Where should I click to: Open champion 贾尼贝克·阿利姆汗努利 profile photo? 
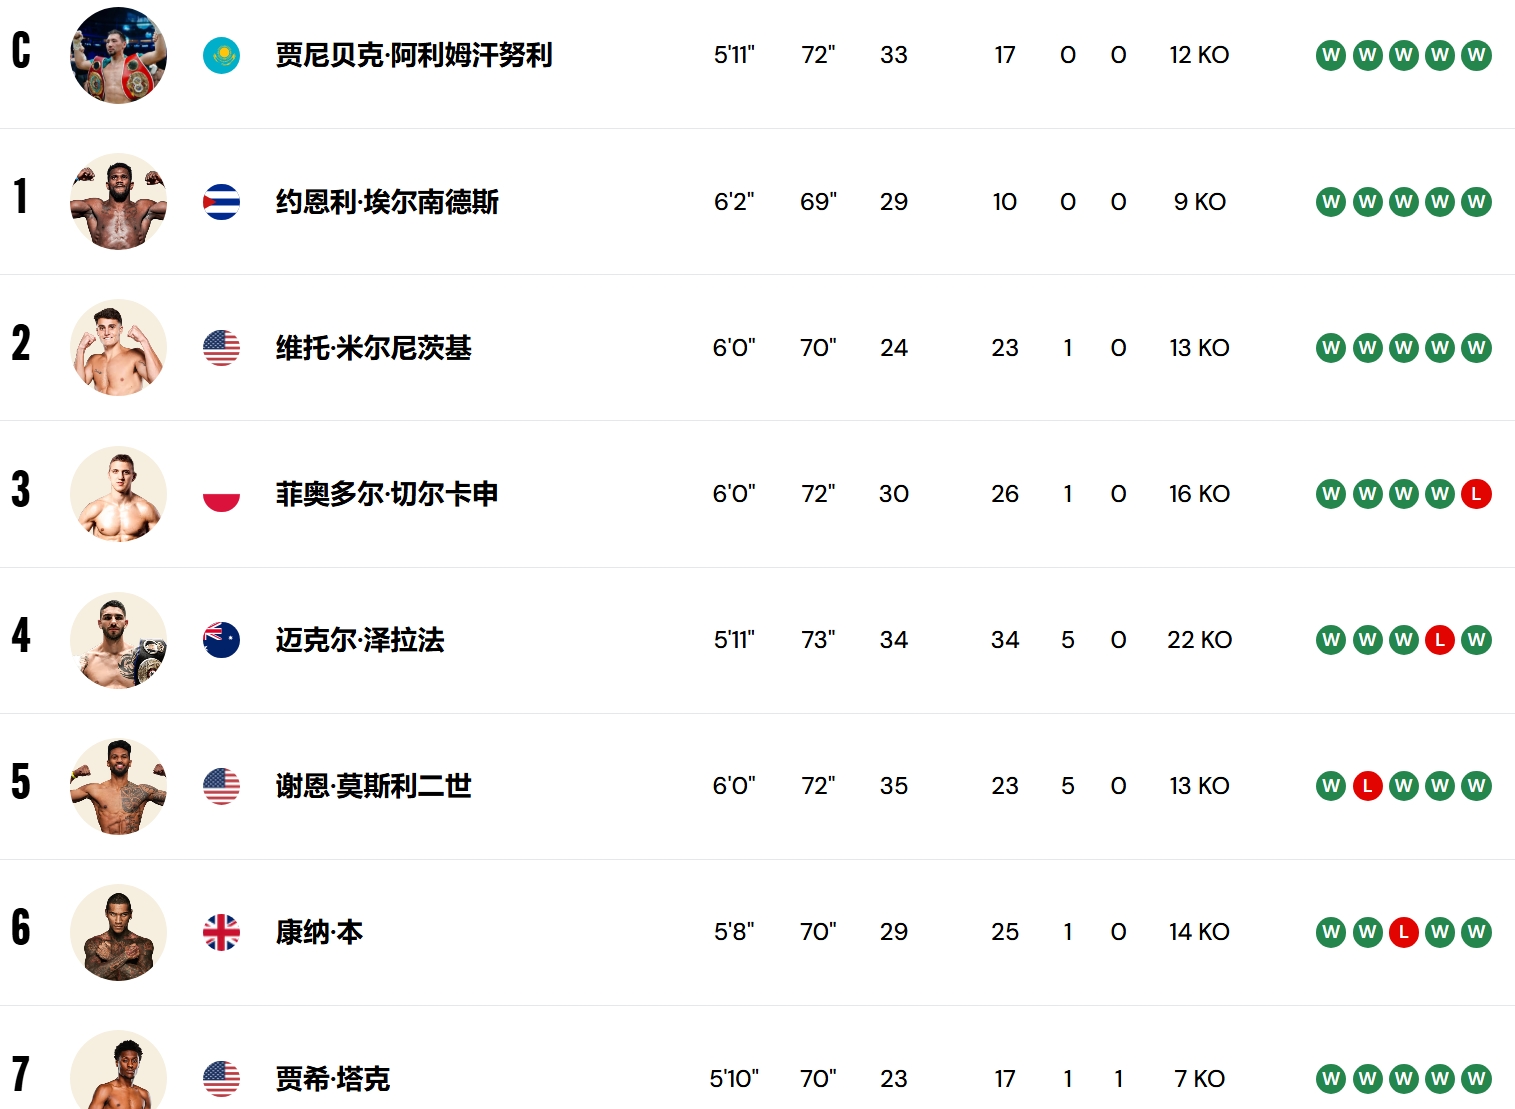[118, 55]
